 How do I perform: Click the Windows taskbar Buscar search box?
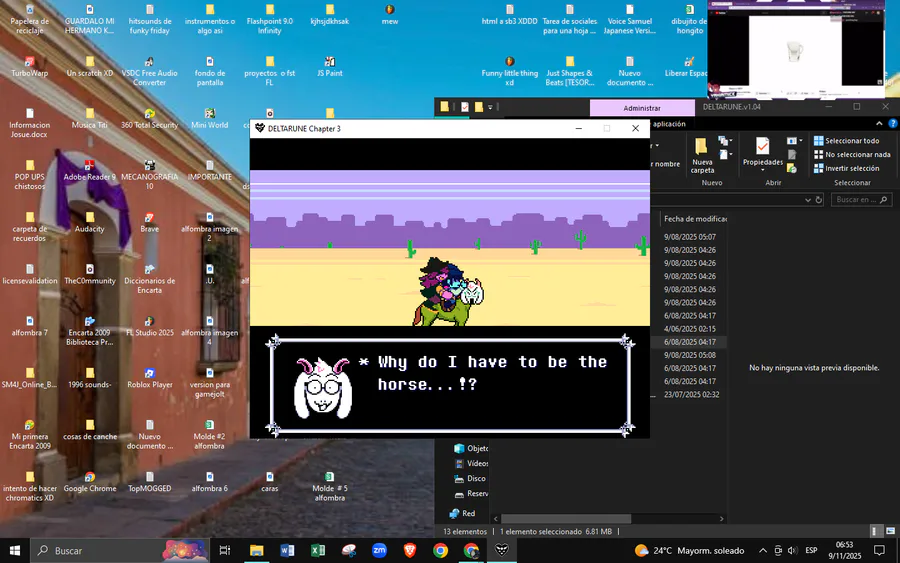pyautogui.click(x=119, y=550)
